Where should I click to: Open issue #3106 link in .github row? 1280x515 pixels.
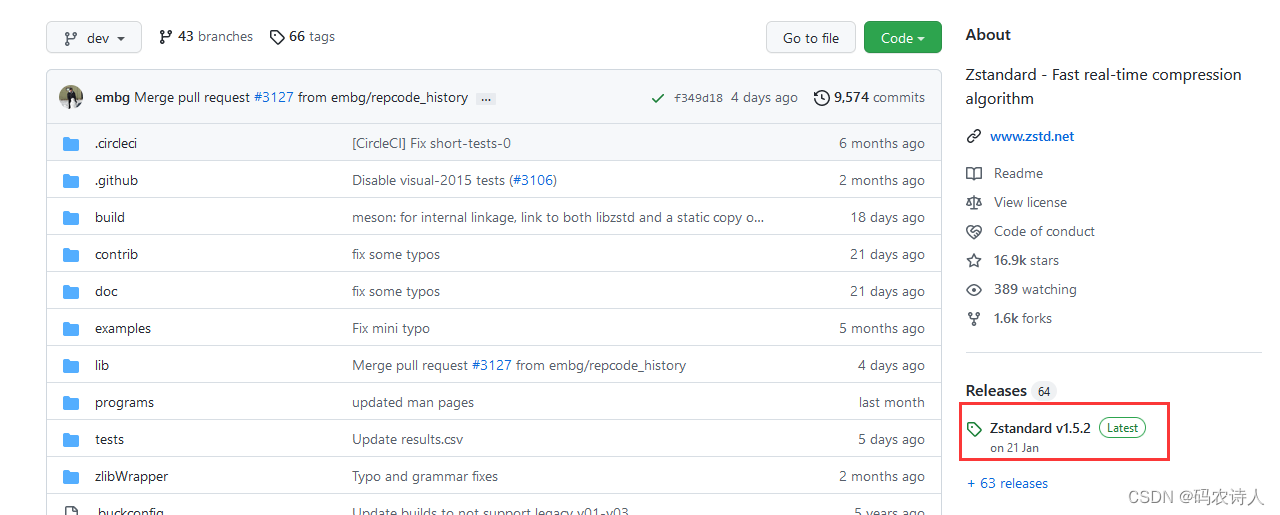pos(531,180)
